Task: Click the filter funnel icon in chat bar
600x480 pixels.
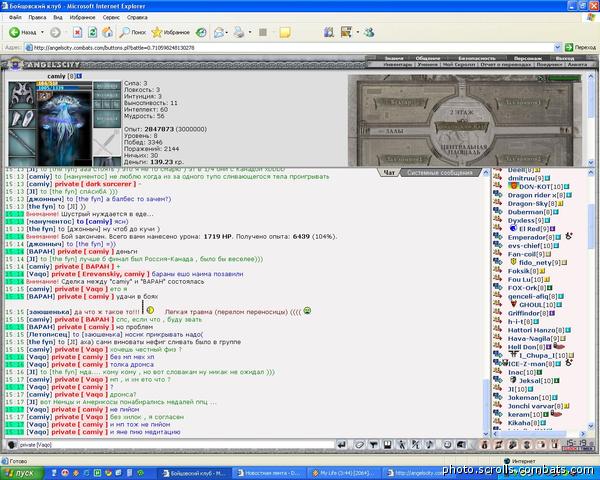Action: click(373, 445)
